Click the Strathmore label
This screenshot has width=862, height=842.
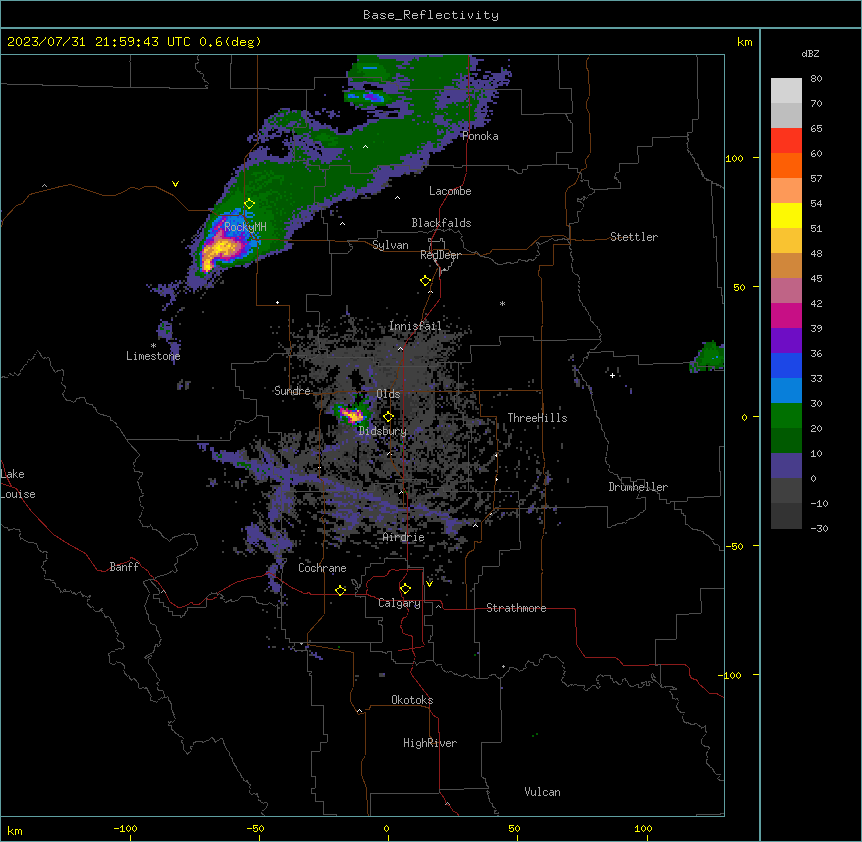(x=516, y=608)
